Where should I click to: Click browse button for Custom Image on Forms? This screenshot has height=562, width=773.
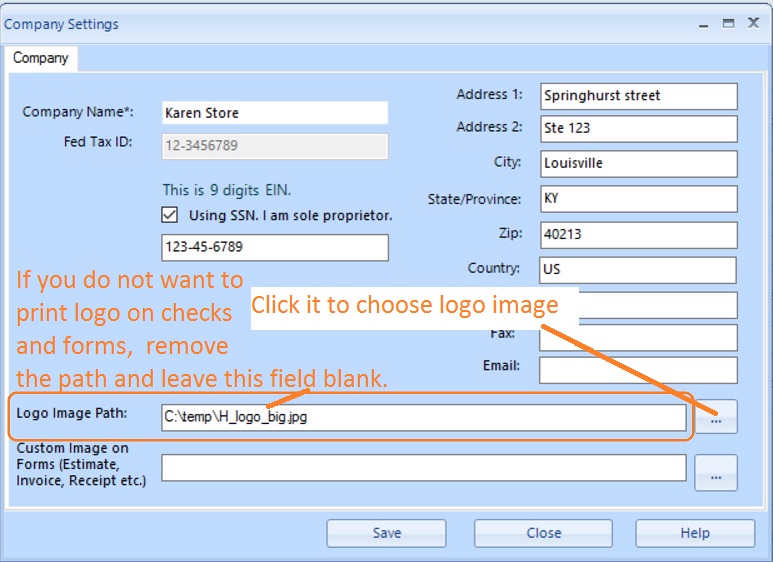(x=716, y=472)
